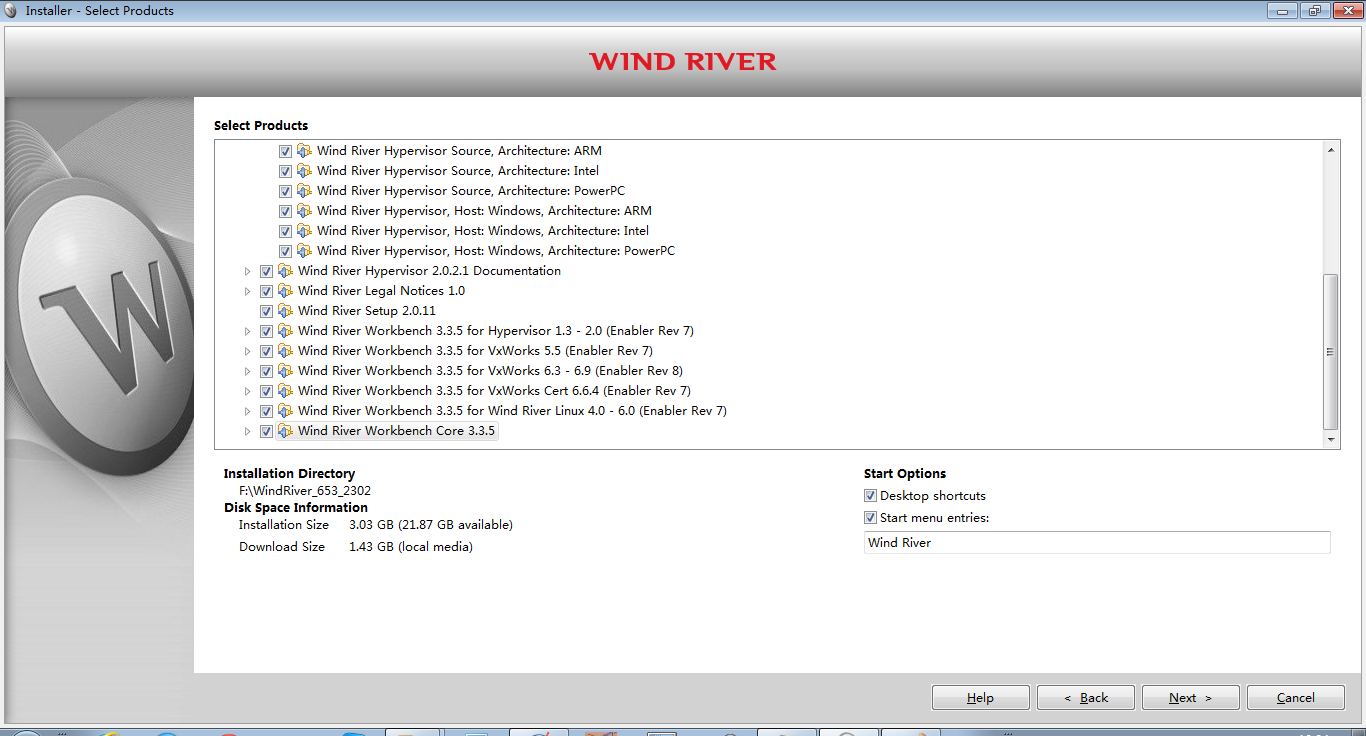Click the Help button
Screen dimensions: 1366x736
[980, 698]
